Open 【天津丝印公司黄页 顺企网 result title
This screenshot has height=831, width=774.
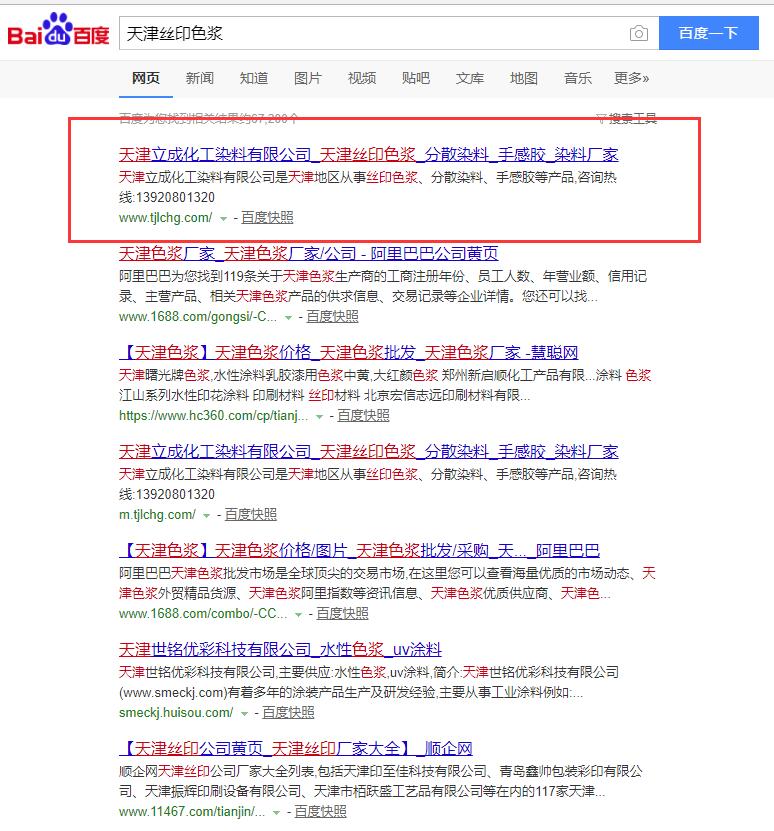(x=296, y=749)
